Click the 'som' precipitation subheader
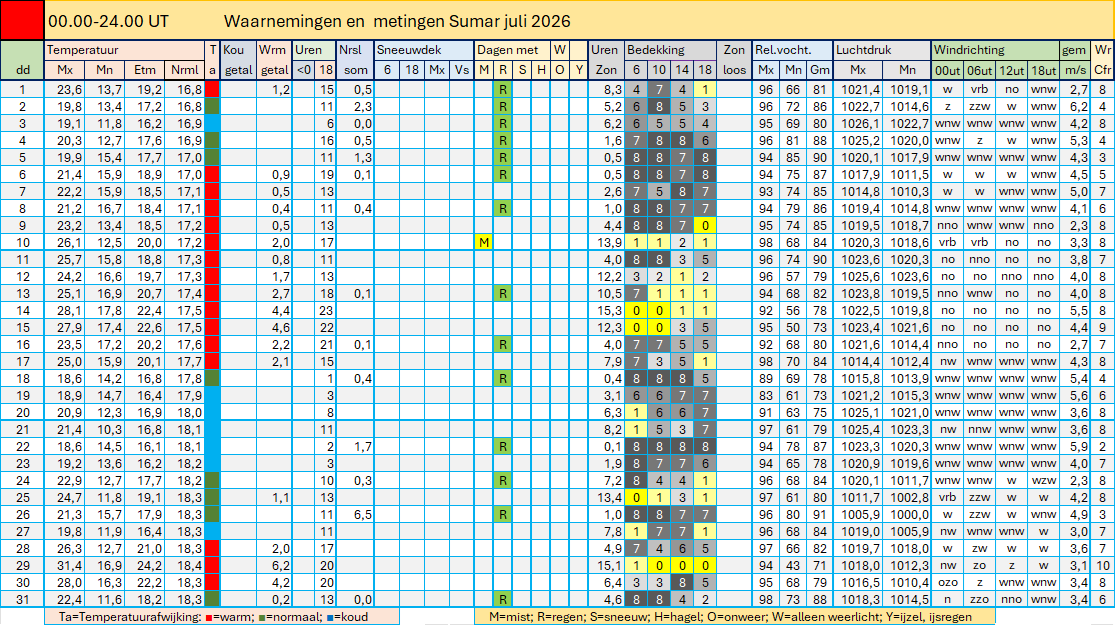Image resolution: width=1115 pixels, height=625 pixels. pos(356,70)
